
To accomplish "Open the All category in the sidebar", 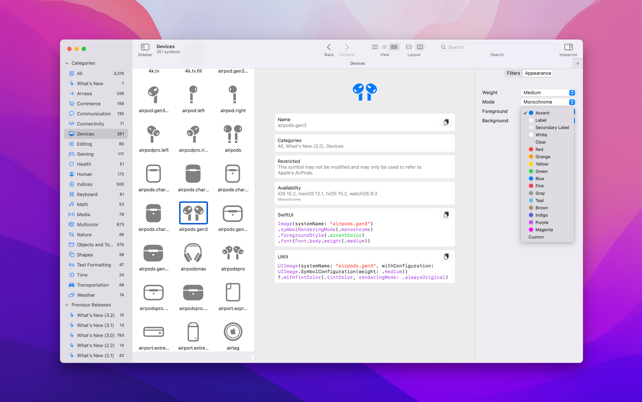I will tap(96, 73).
